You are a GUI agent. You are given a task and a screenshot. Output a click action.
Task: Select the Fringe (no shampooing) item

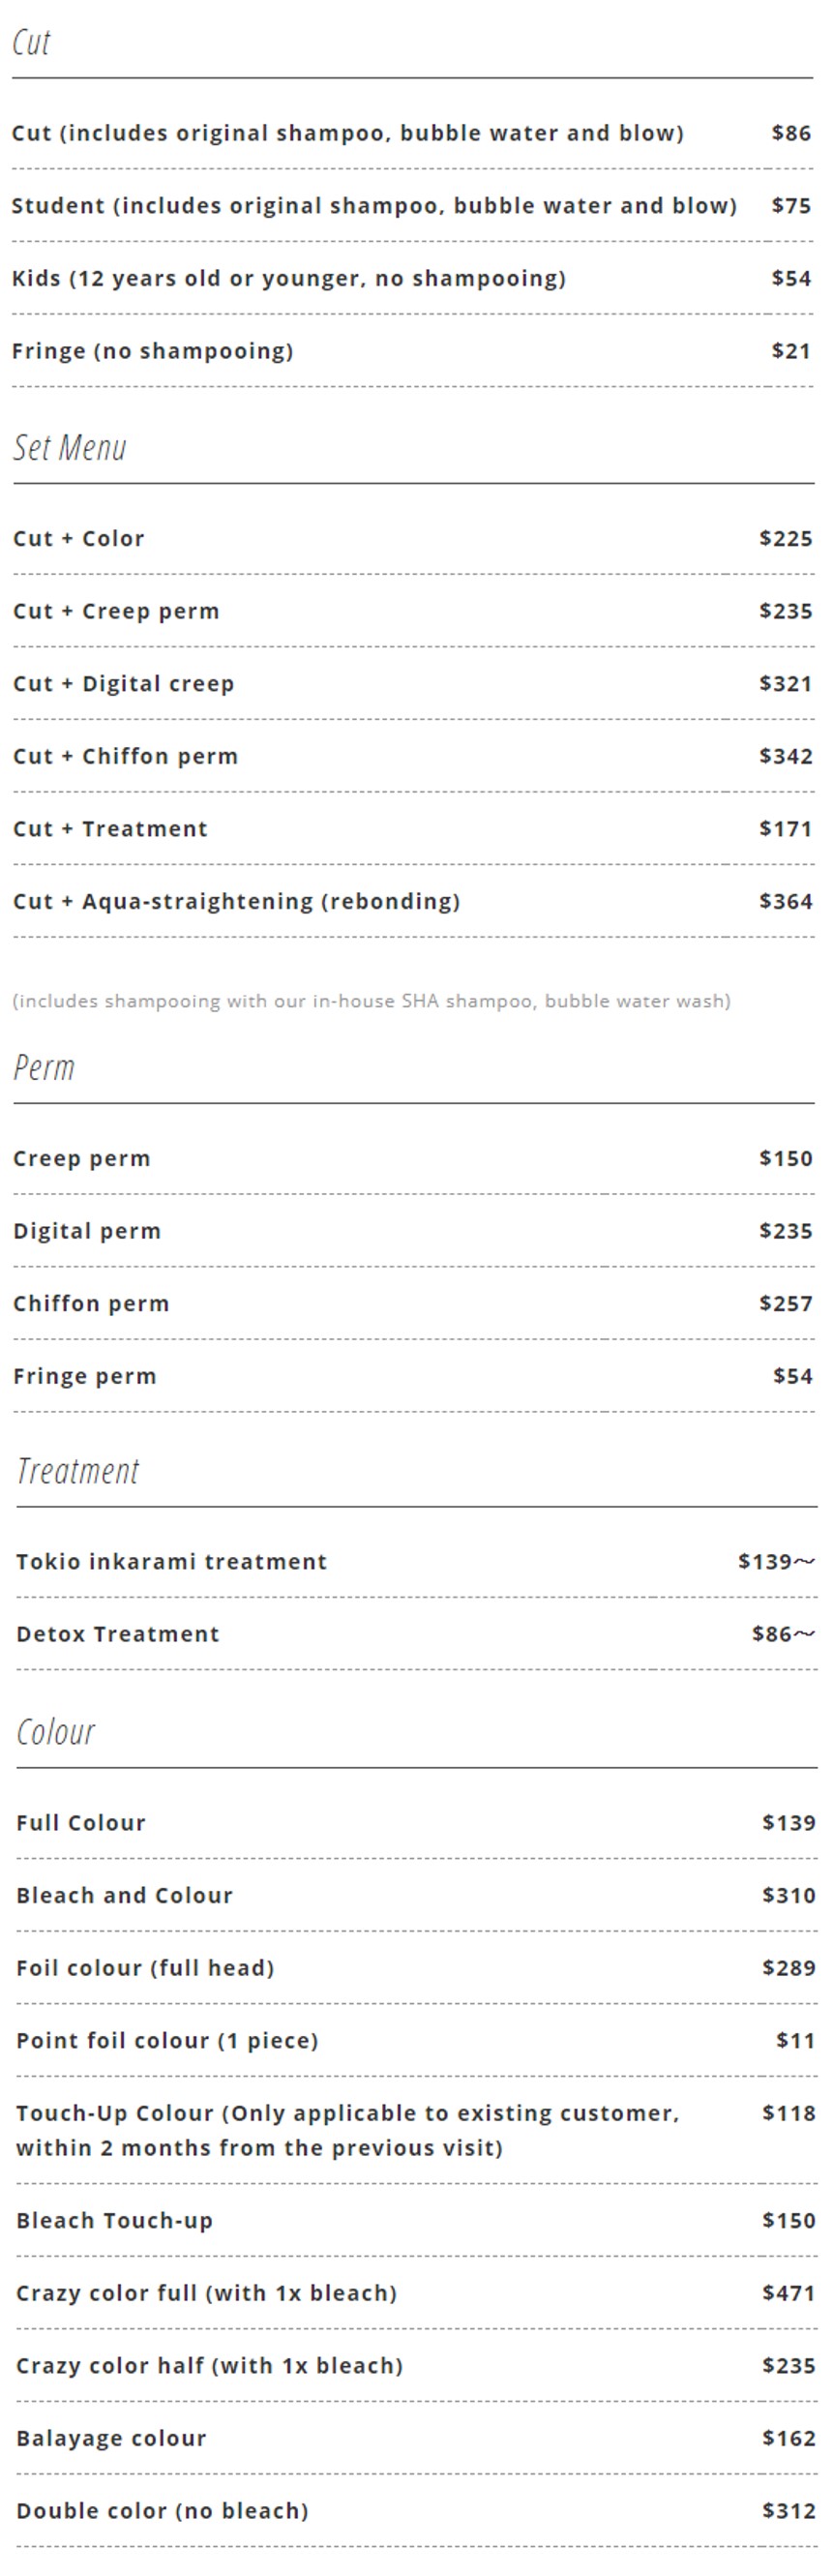pyautogui.click(x=152, y=351)
